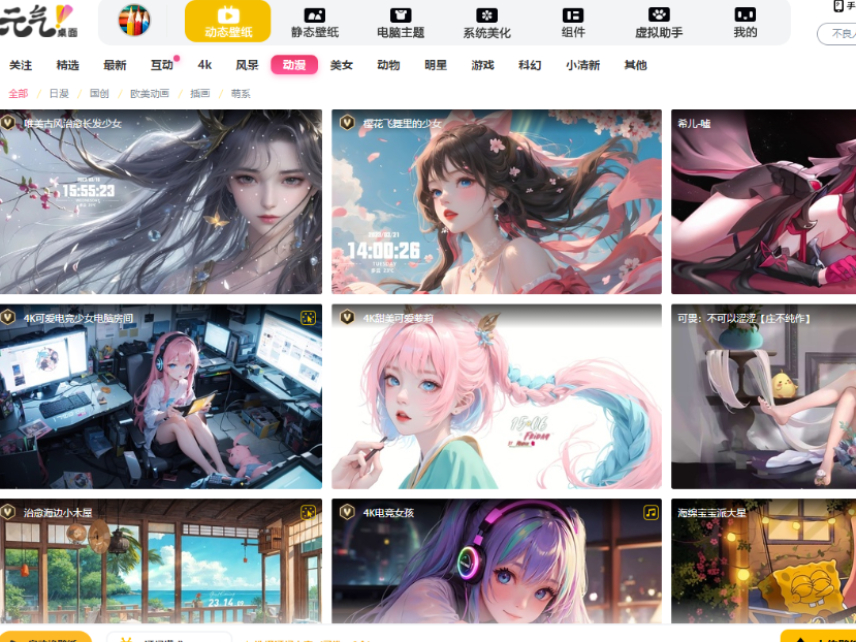The width and height of the screenshot is (856, 642).
Task: Select the 精选 category tab
Action: (x=68, y=66)
